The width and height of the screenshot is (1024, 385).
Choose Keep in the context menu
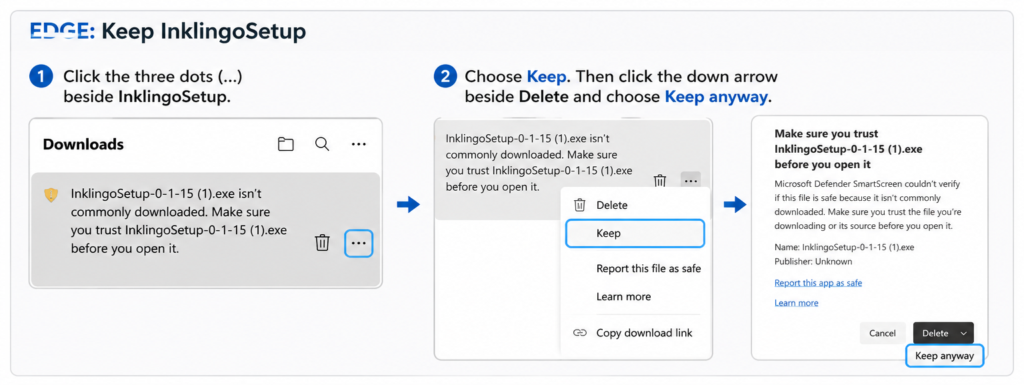click(x=635, y=233)
